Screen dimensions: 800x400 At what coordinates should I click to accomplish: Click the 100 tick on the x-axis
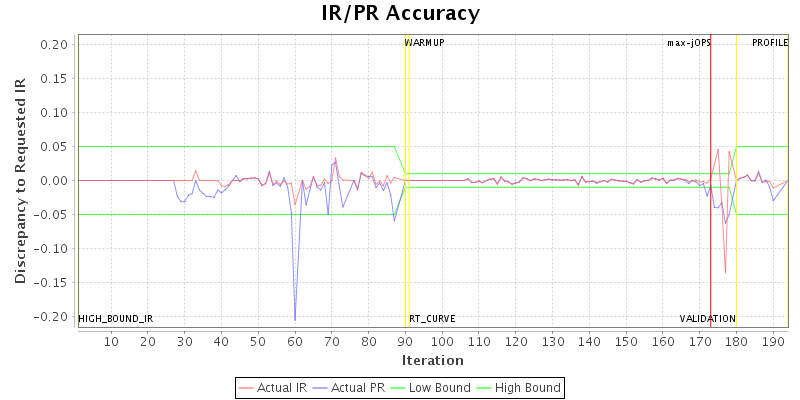442,342
